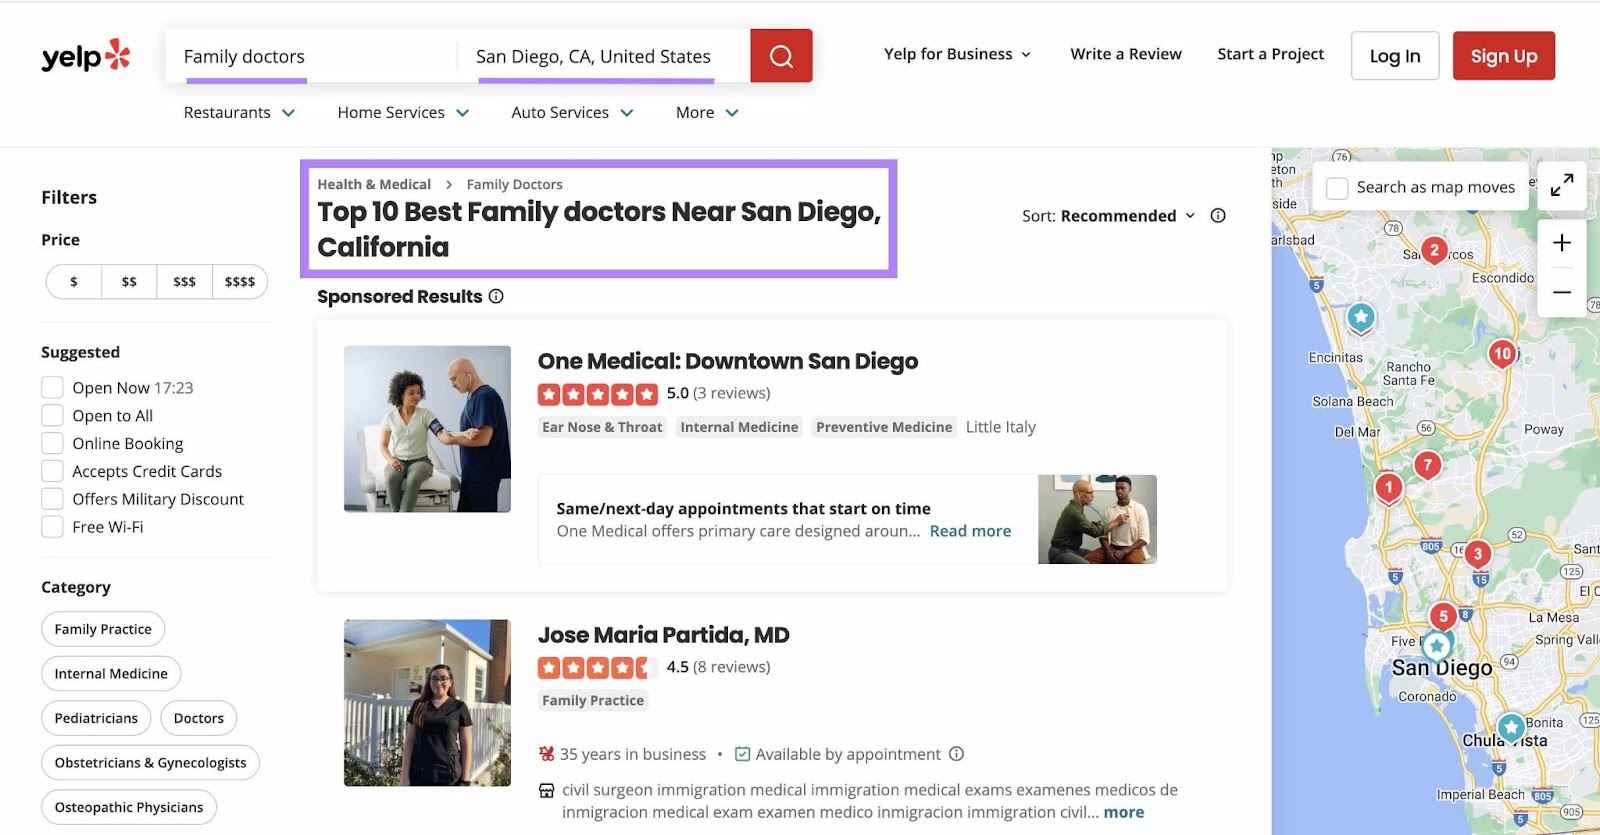This screenshot has height=835, width=1600.
Task: Expand the map to fullscreen
Action: click(x=1562, y=185)
